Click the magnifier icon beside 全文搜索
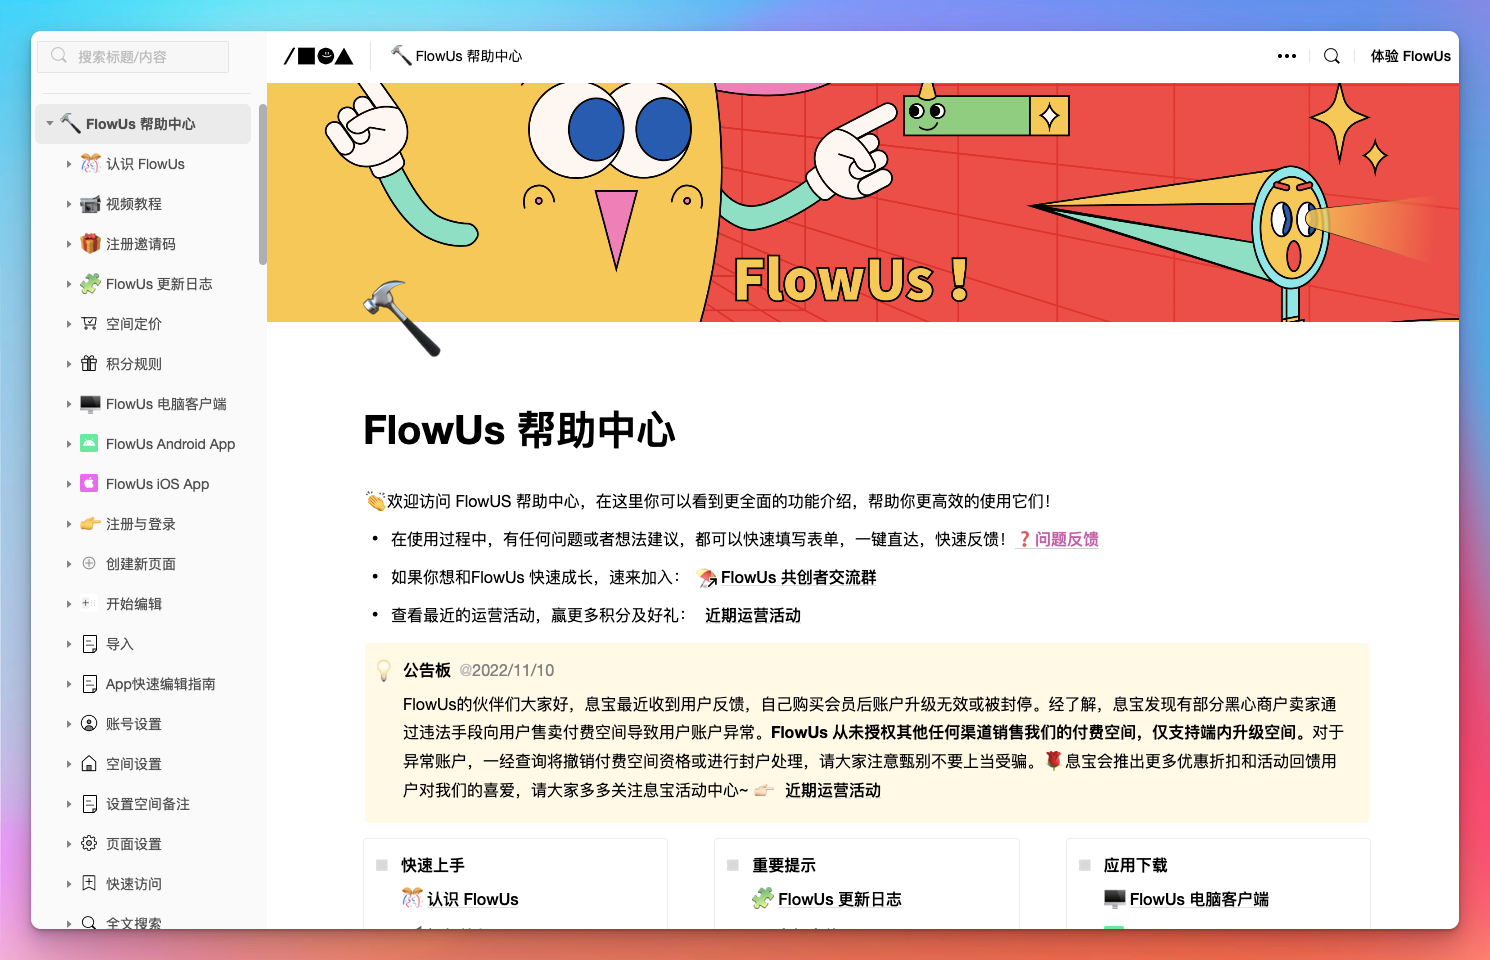Image resolution: width=1490 pixels, height=960 pixels. point(88,922)
